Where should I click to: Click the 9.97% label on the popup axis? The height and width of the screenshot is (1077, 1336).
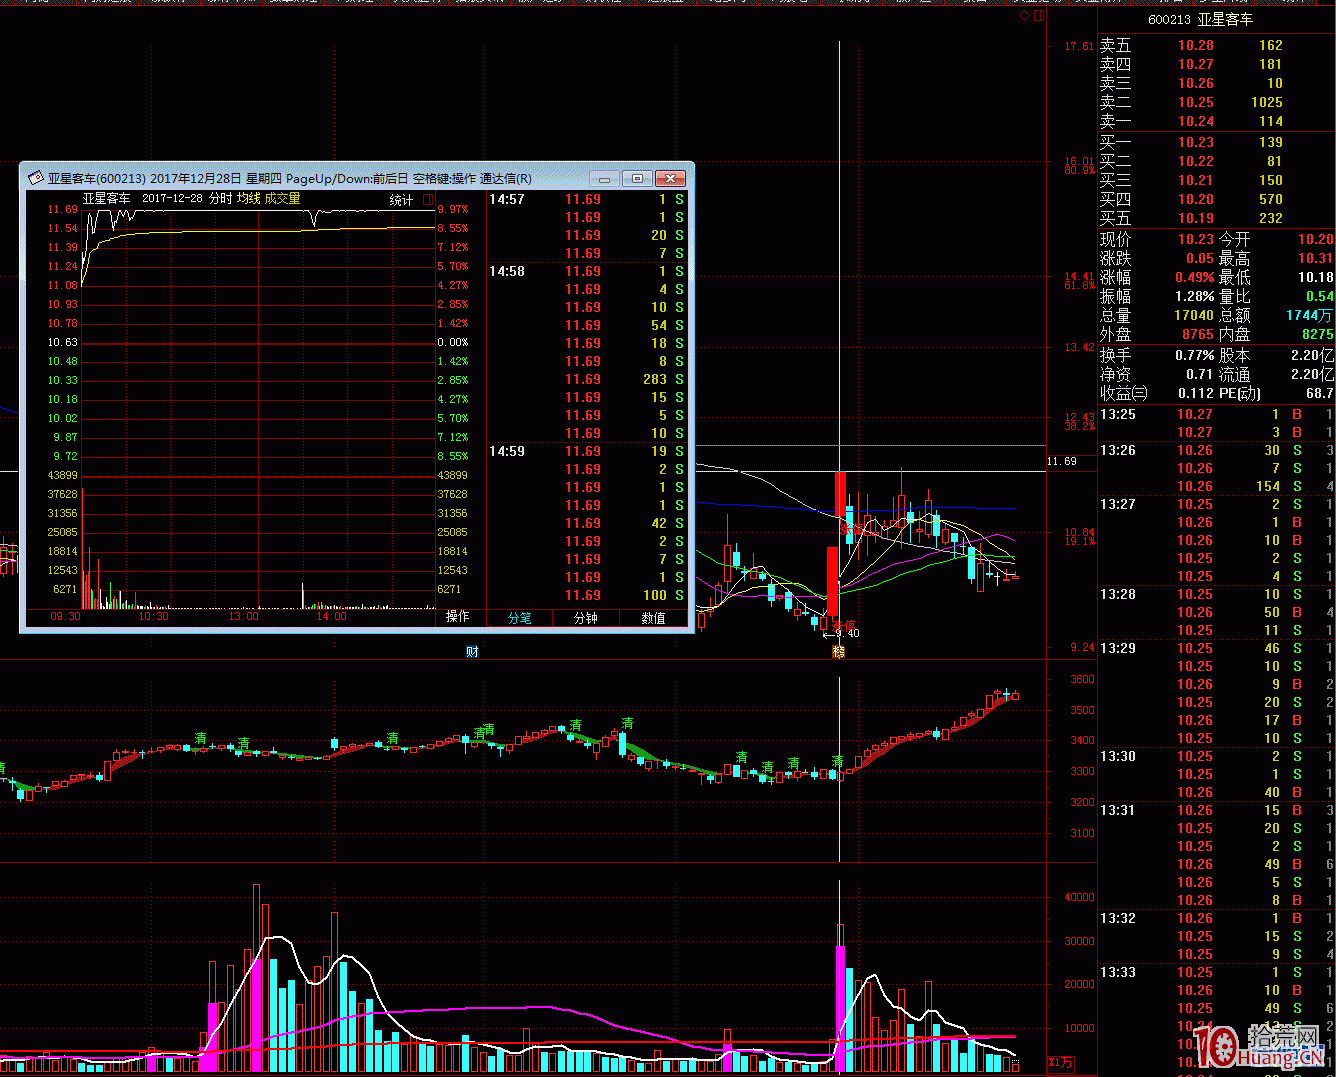pos(452,209)
